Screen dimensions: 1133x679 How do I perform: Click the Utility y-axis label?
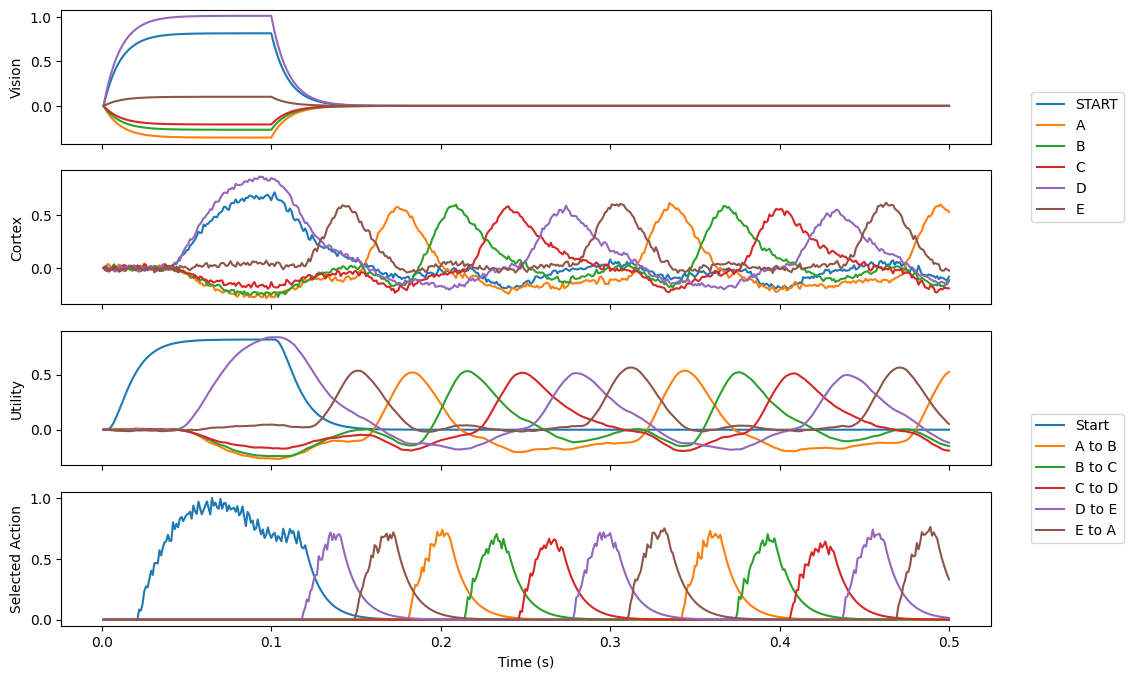point(16,399)
